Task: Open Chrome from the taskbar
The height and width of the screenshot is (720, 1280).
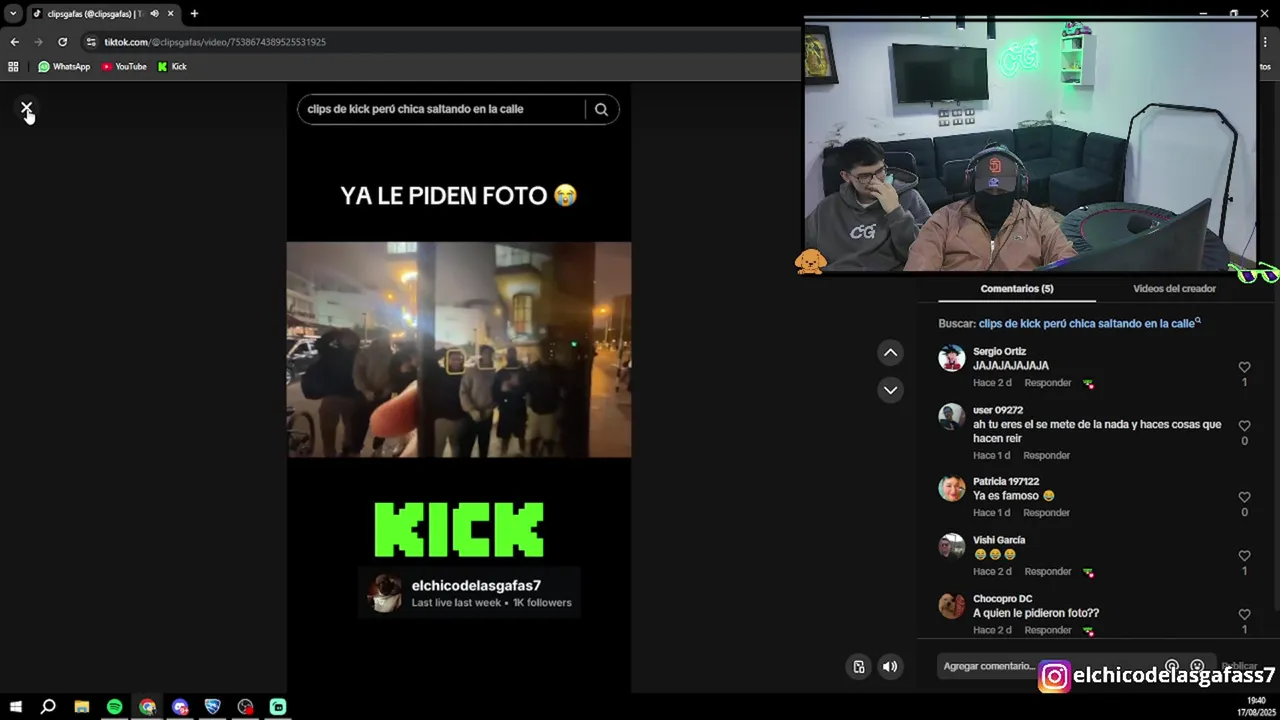Action: (x=147, y=707)
